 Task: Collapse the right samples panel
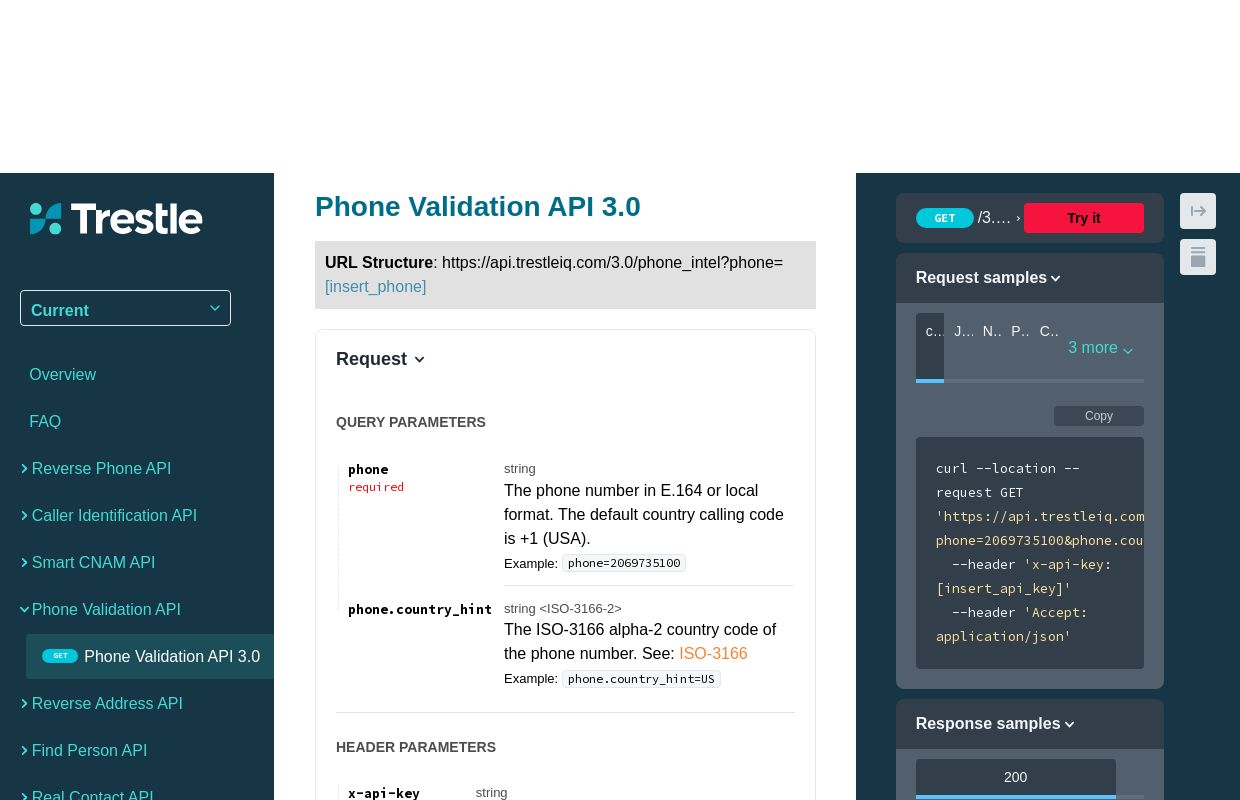pyautogui.click(x=1198, y=211)
